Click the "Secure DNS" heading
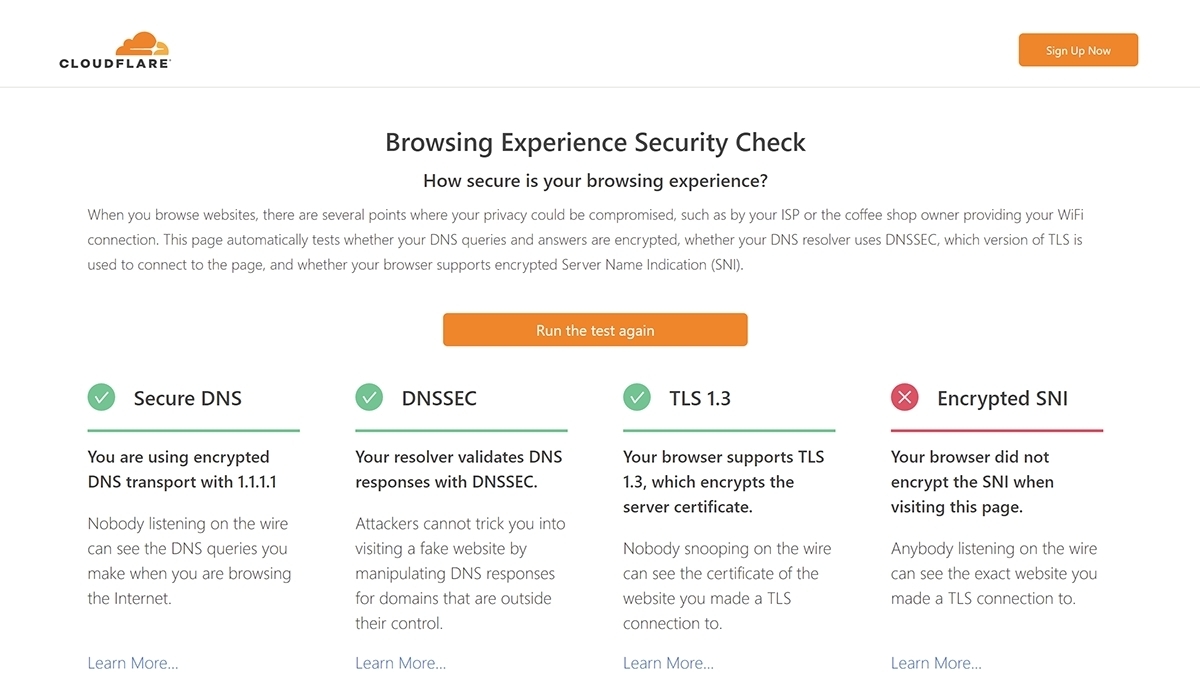 [188, 398]
